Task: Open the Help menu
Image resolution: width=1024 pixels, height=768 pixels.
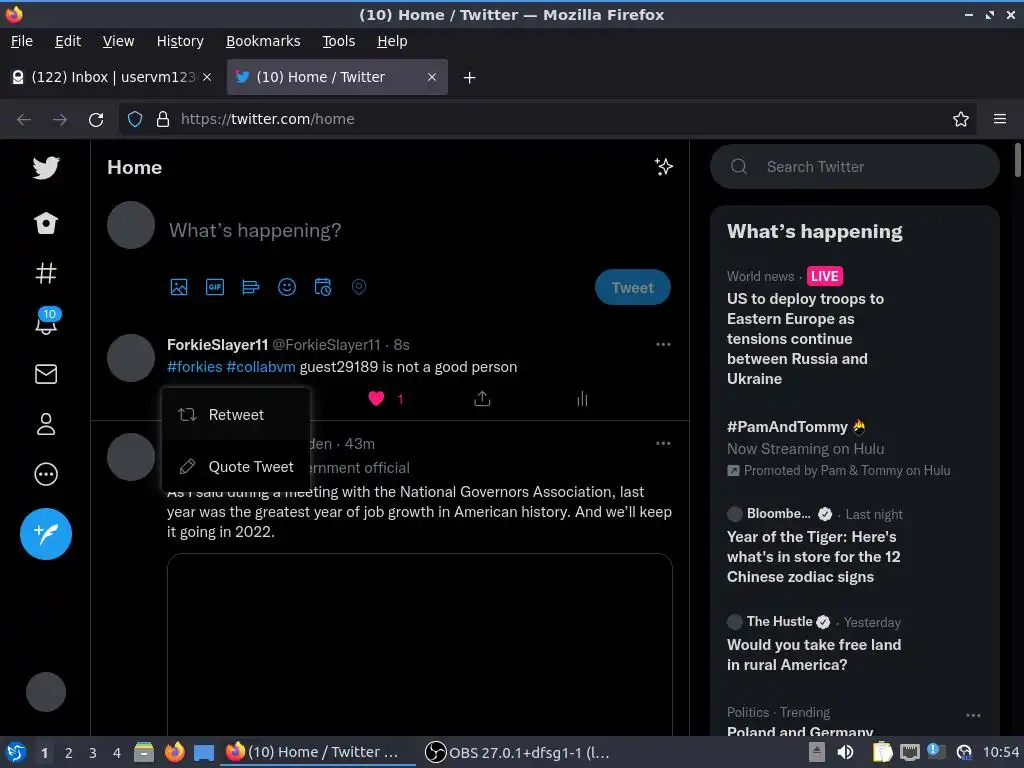Action: [392, 41]
